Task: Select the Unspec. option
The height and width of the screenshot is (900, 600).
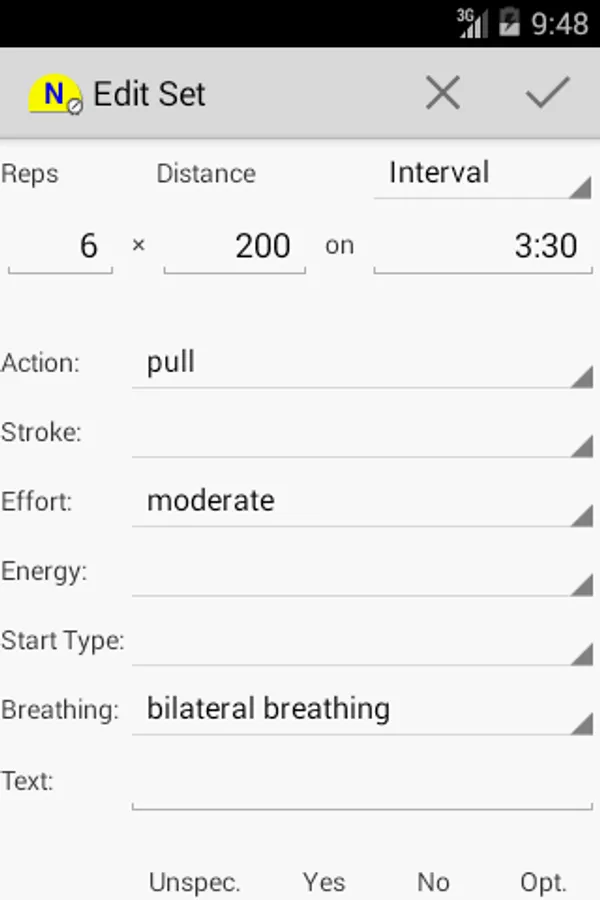Action: (194, 882)
